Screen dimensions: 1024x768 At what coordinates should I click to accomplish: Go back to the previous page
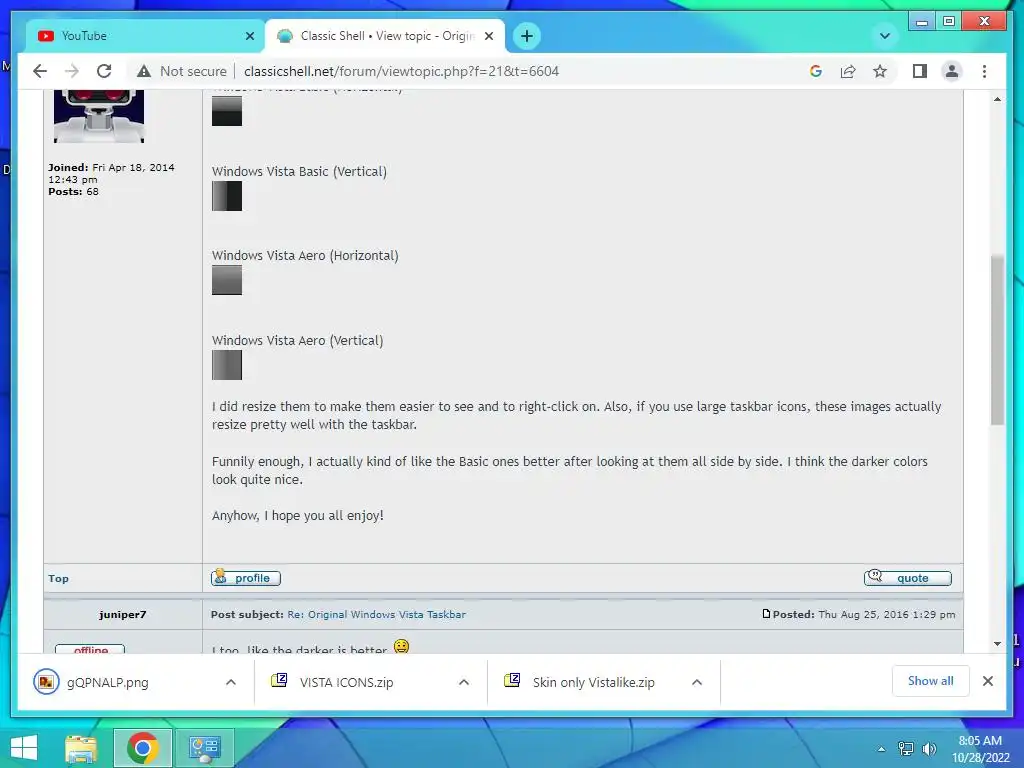pos(40,71)
